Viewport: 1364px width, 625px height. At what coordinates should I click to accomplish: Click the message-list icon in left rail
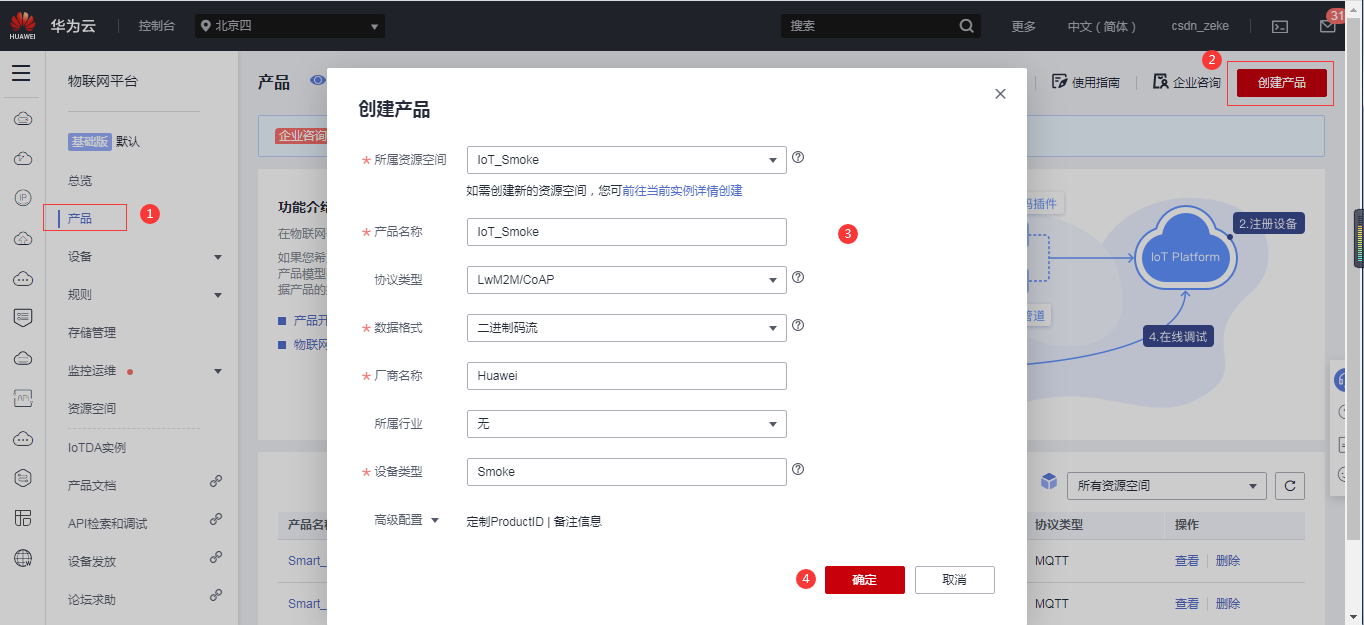click(23, 318)
